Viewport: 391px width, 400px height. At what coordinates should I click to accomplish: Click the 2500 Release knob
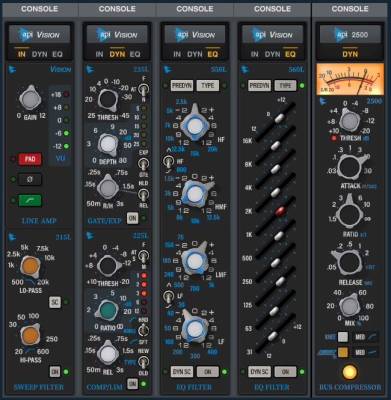[x=349, y=262]
